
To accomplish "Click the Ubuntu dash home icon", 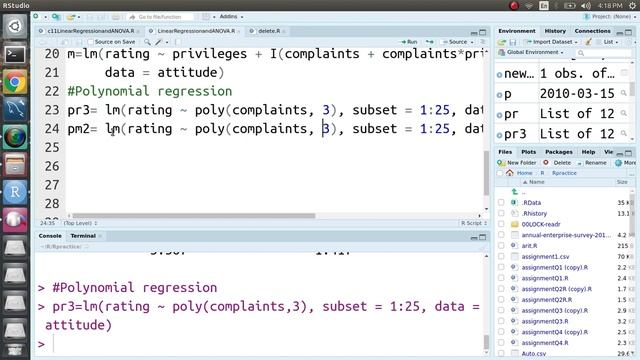I will point(15,27).
